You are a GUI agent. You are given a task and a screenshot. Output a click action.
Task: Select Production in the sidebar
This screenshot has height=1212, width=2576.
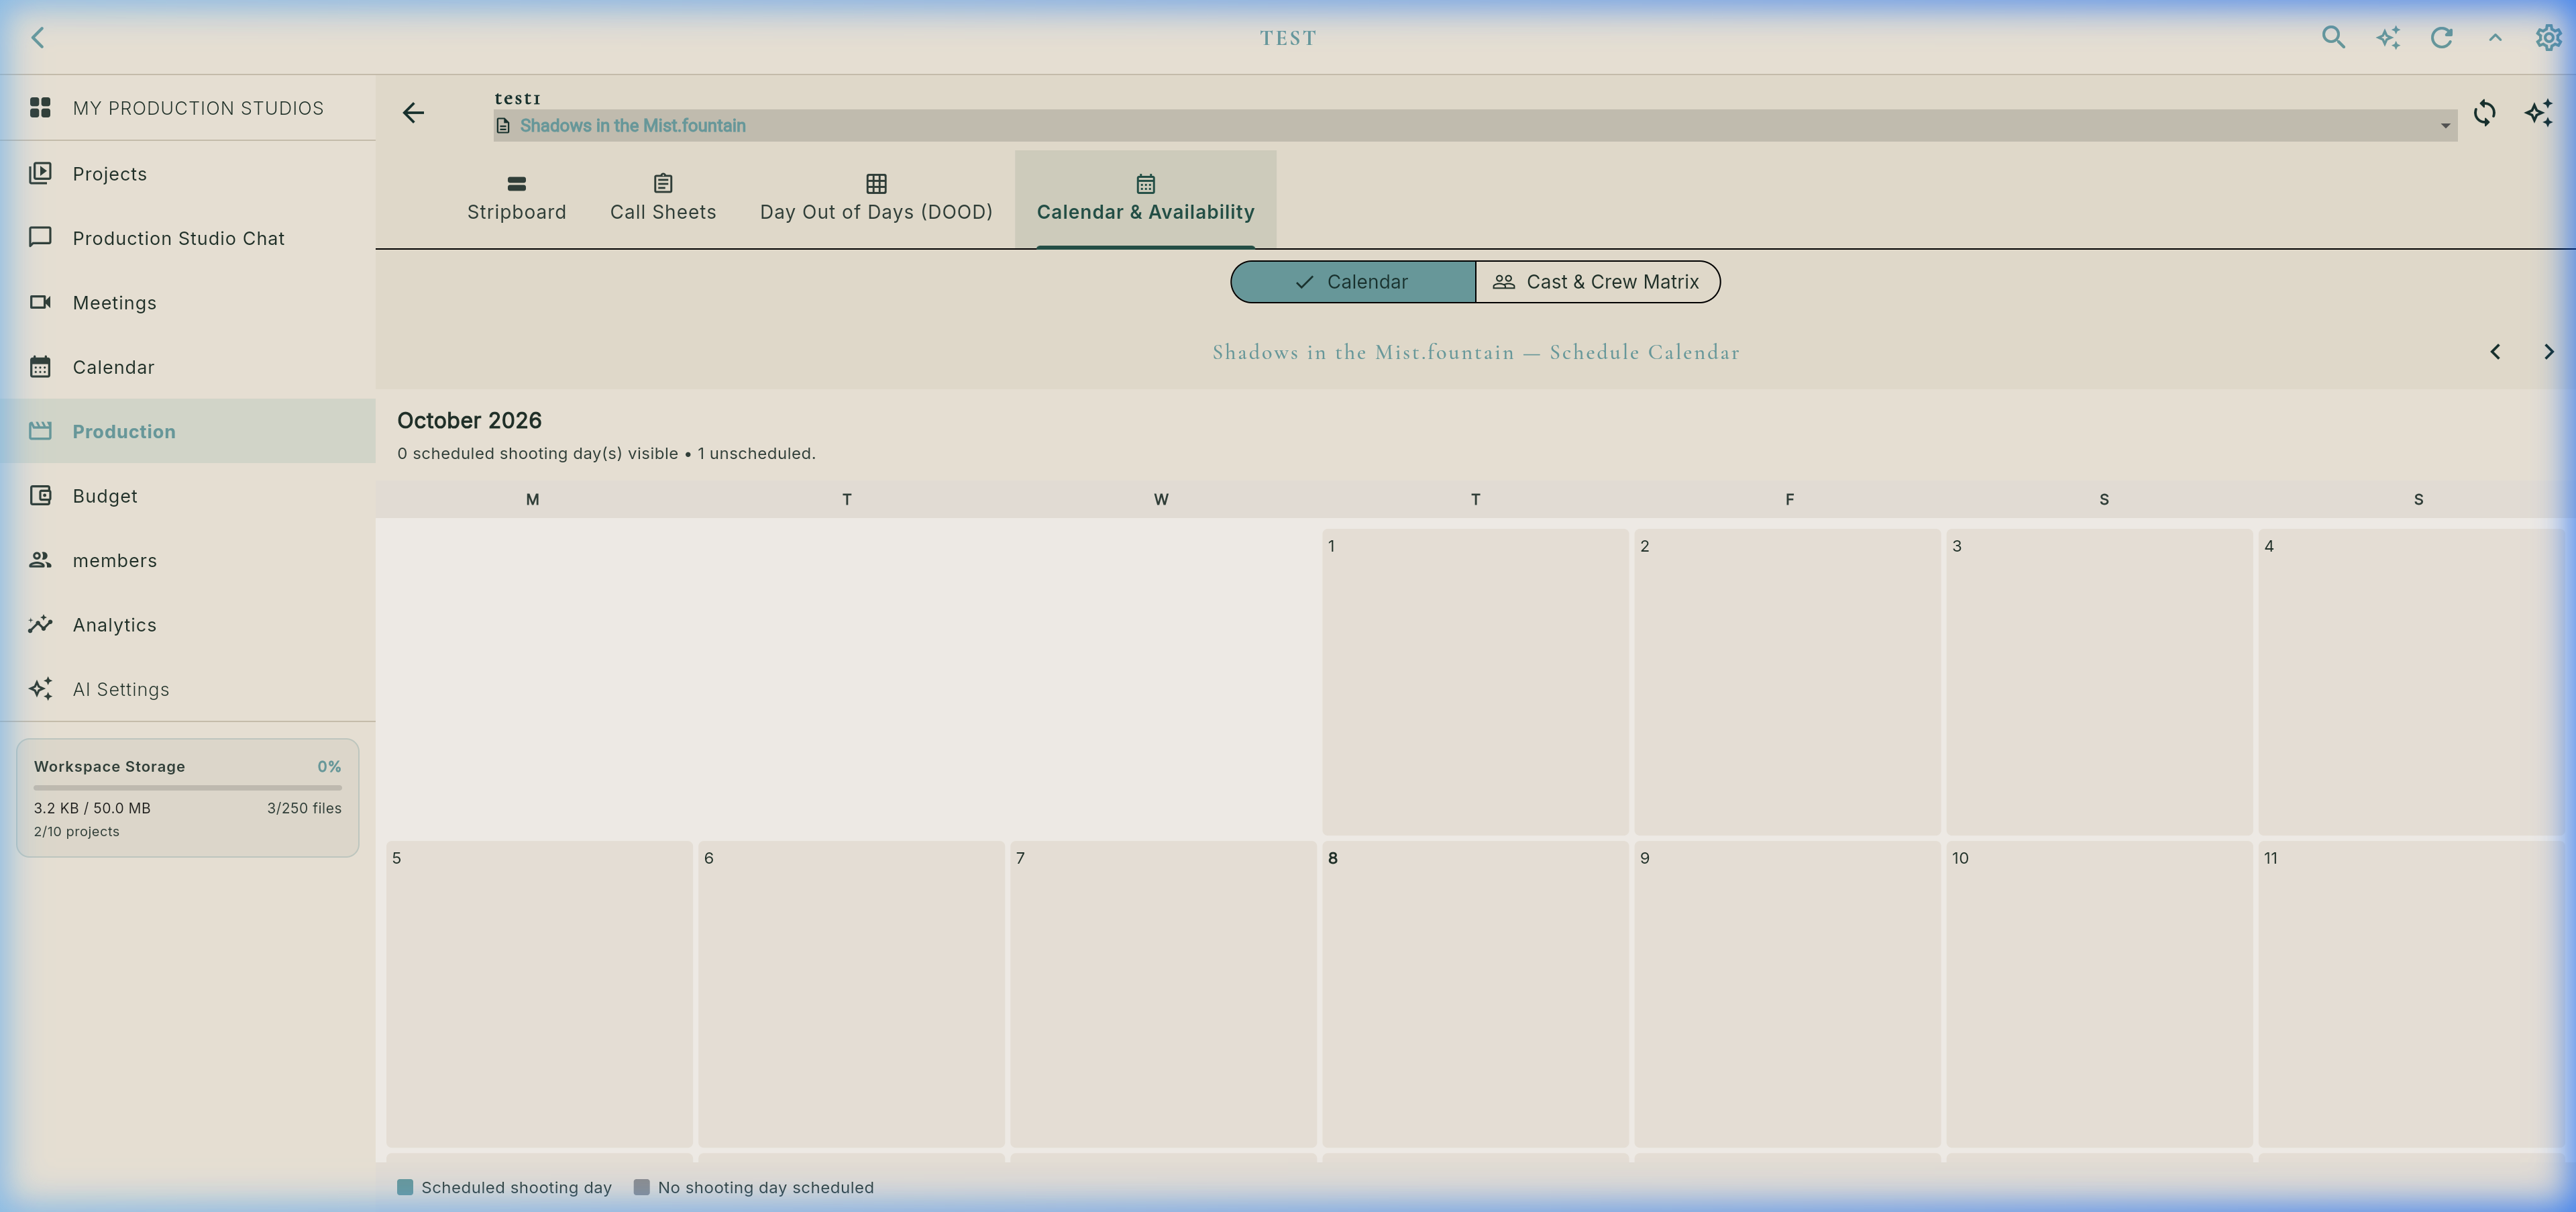188,431
